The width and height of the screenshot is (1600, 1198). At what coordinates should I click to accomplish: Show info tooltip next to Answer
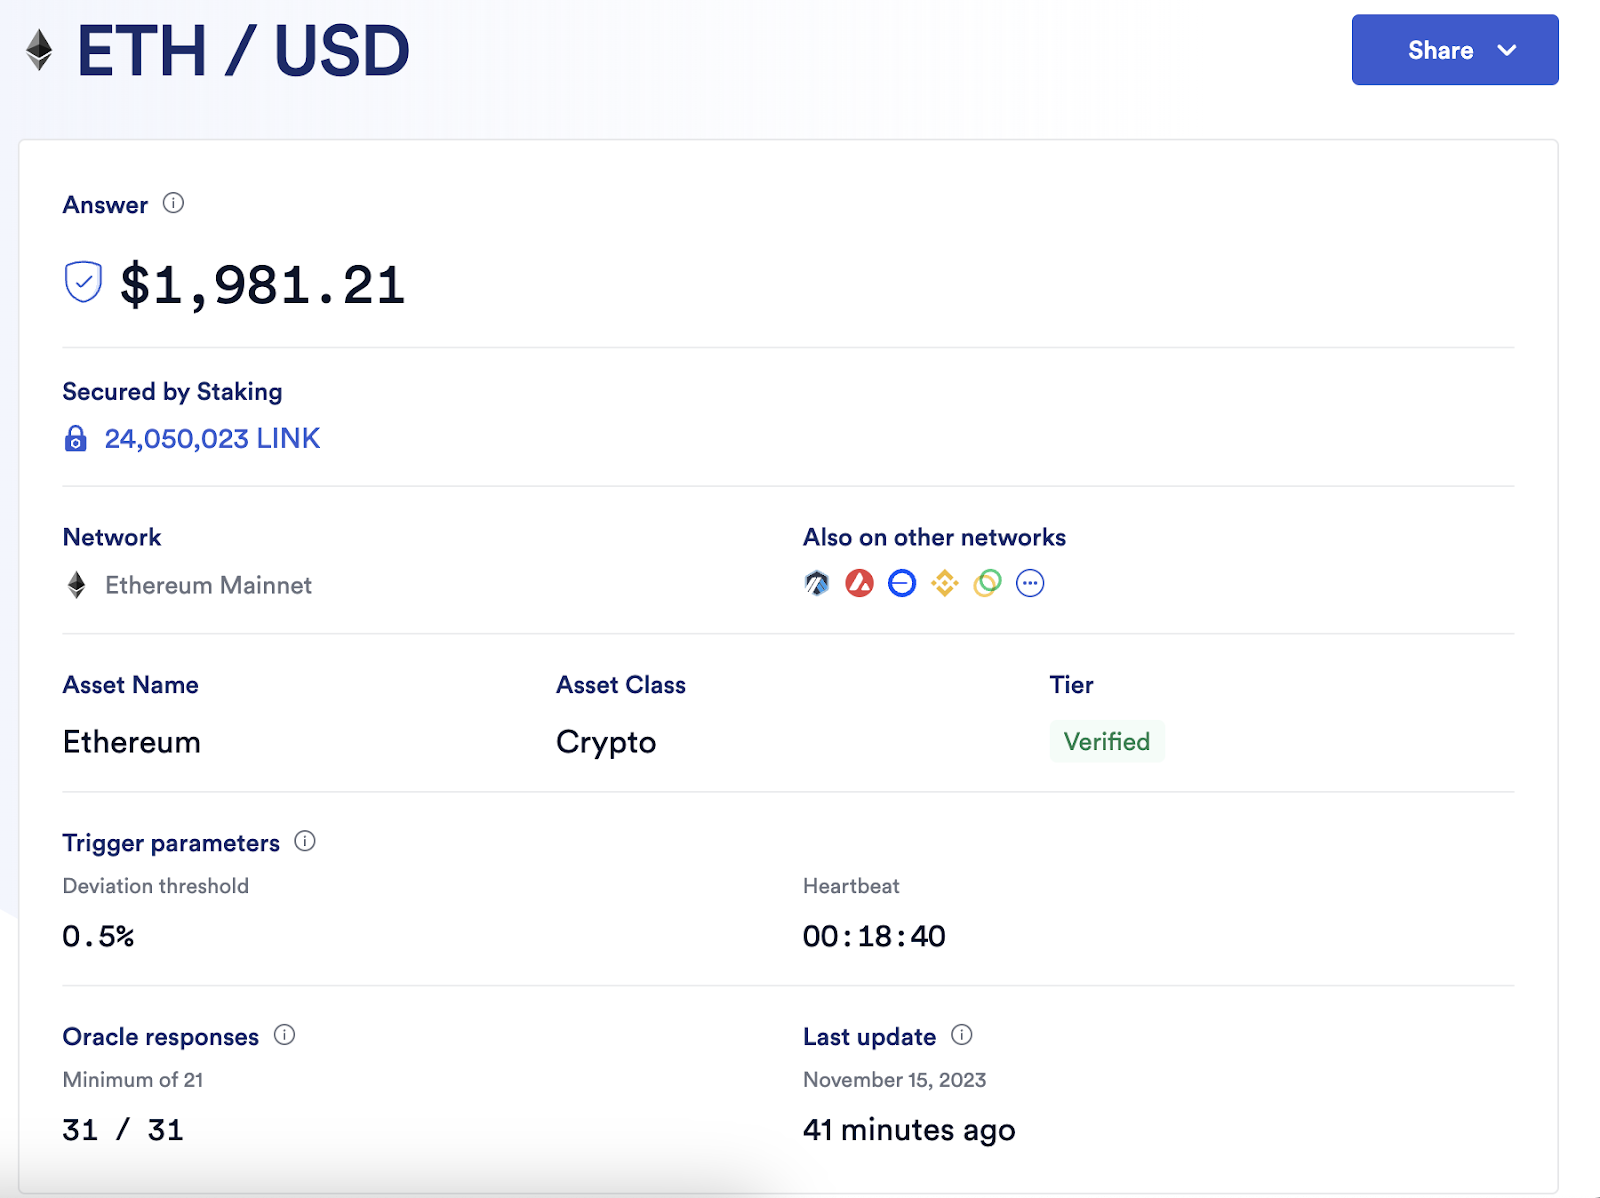(174, 203)
